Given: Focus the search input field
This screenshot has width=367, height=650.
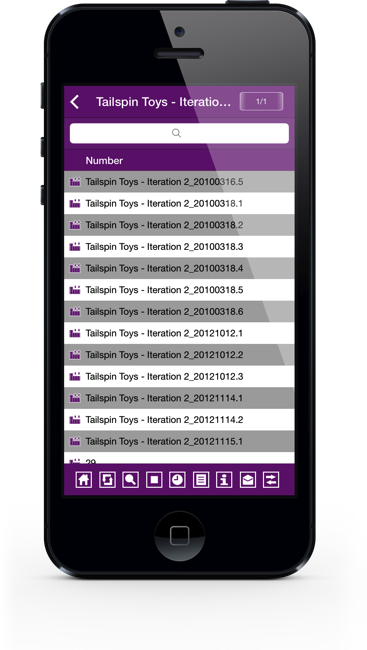Looking at the screenshot, I should click(x=179, y=133).
